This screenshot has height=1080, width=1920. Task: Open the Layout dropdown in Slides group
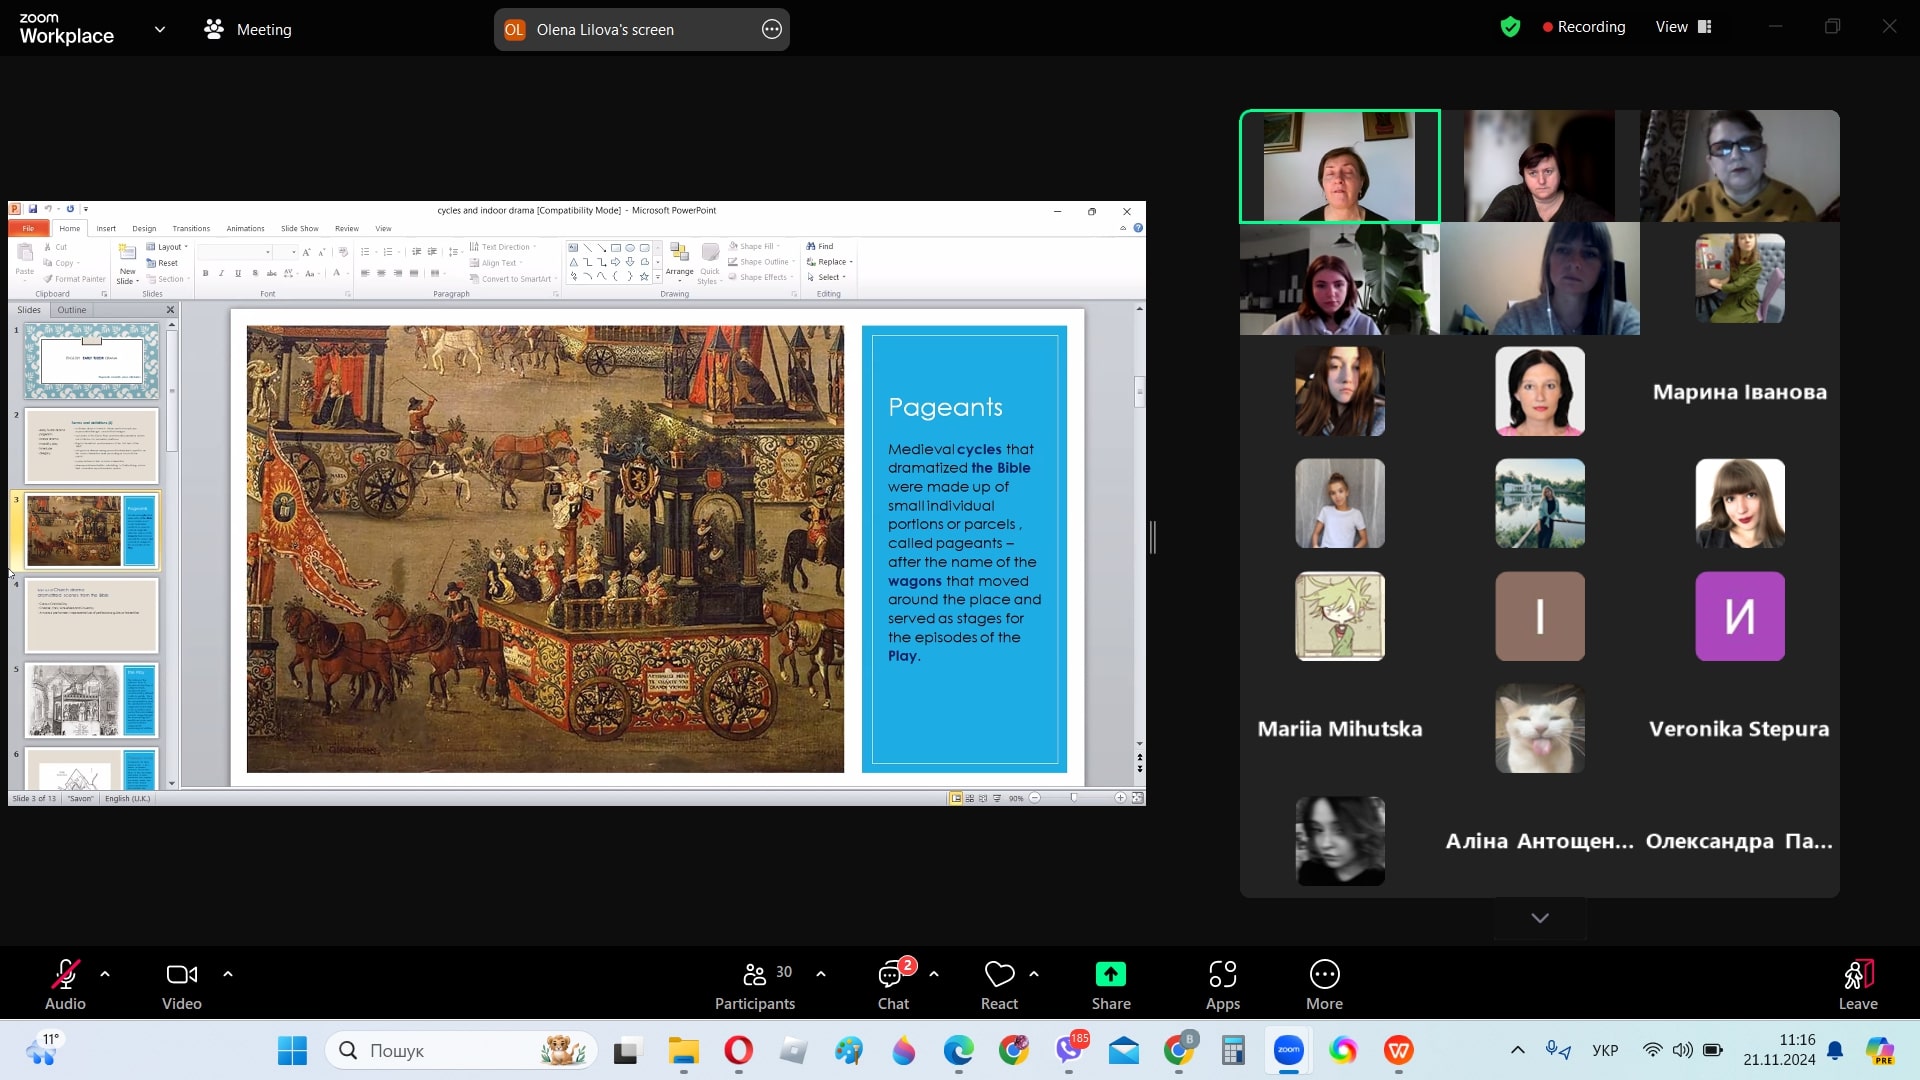(x=167, y=247)
